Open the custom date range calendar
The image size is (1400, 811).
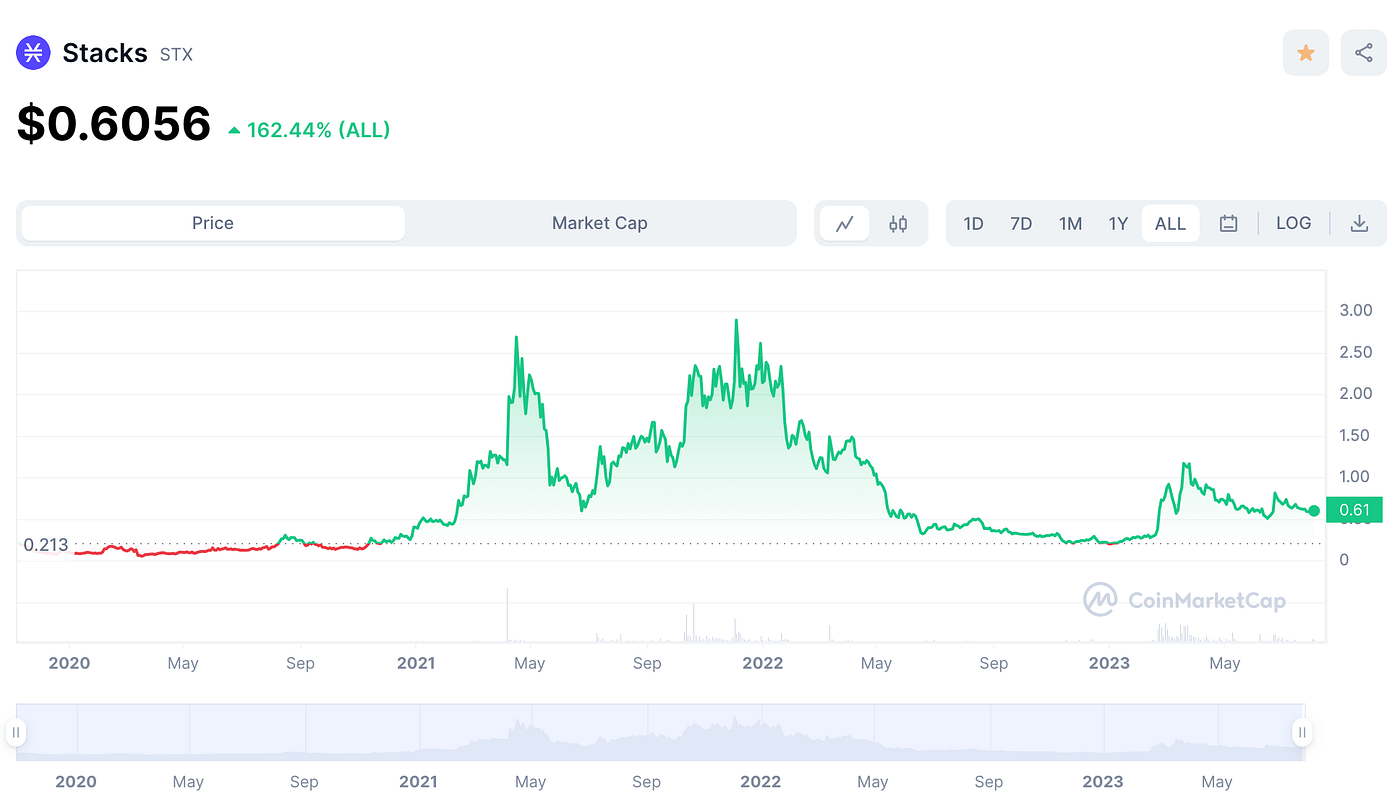pos(1228,223)
